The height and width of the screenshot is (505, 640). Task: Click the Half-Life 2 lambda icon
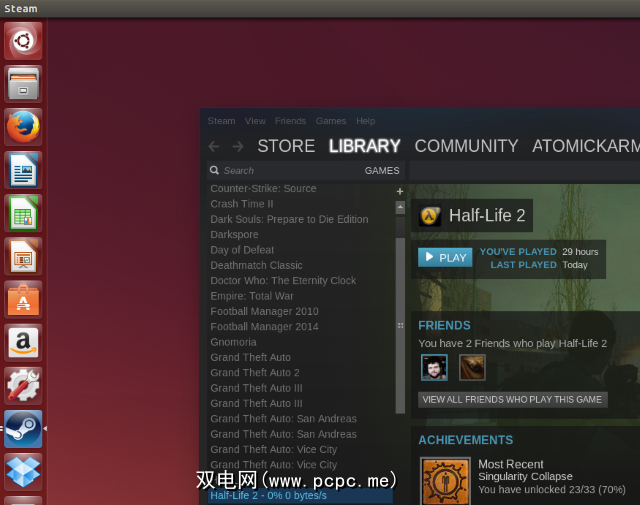tap(430, 216)
